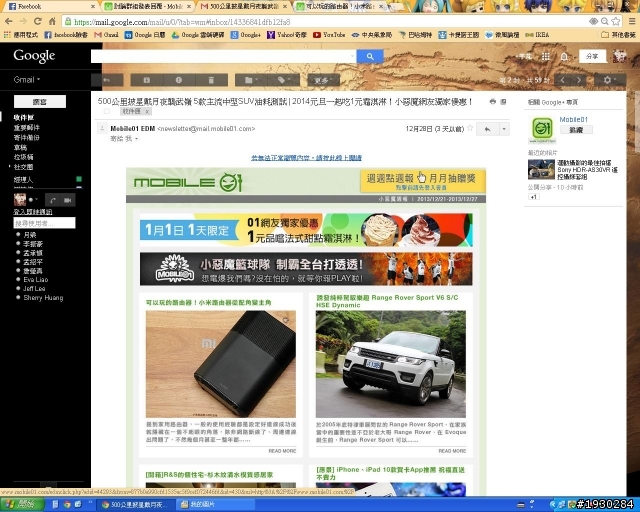Switch to fourth tab about router
This screenshot has height=512, width=640.
click(x=340, y=7)
